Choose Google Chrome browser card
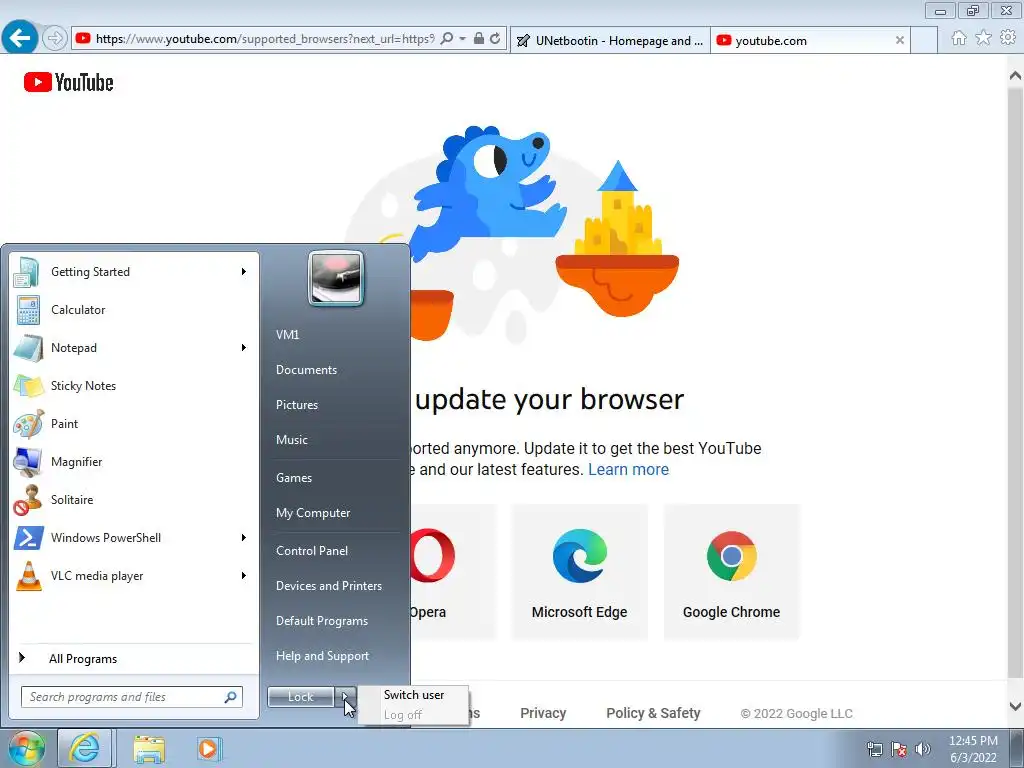 pos(731,572)
